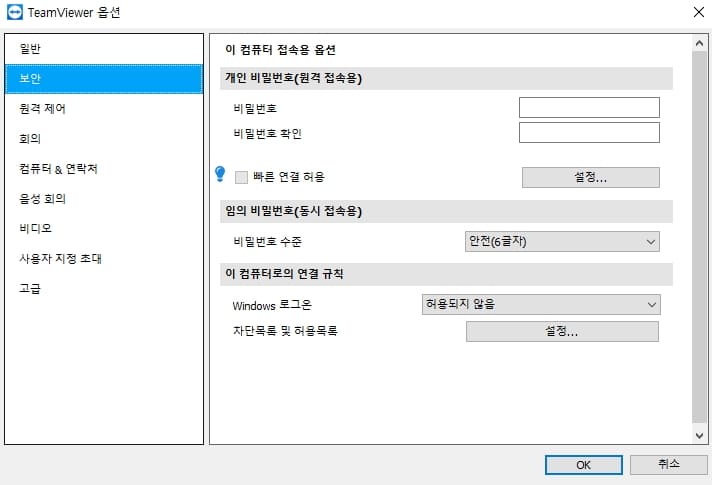Viewport: 712px width, 485px height.
Task: Click 설정... button for 빠른 연결 허용
Action: pos(590,177)
